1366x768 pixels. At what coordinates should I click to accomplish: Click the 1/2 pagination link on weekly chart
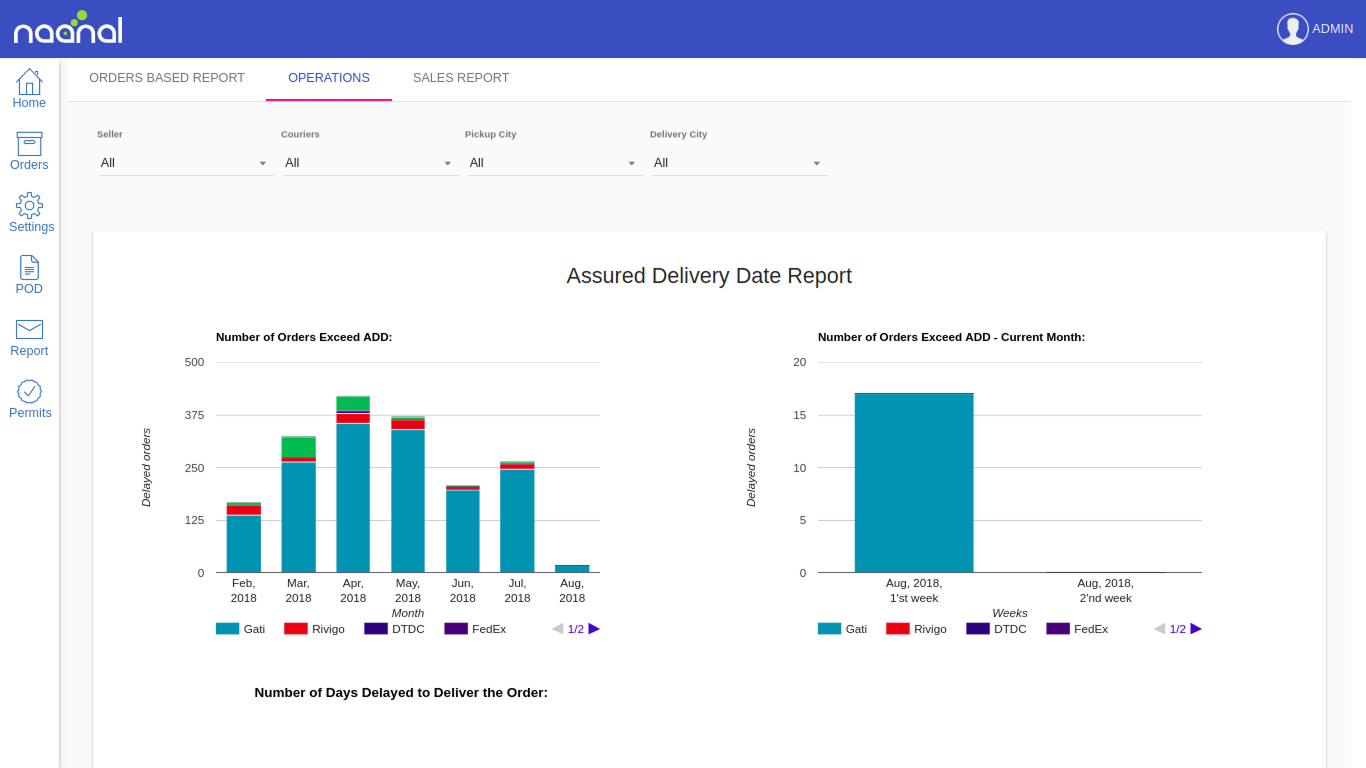click(1176, 628)
